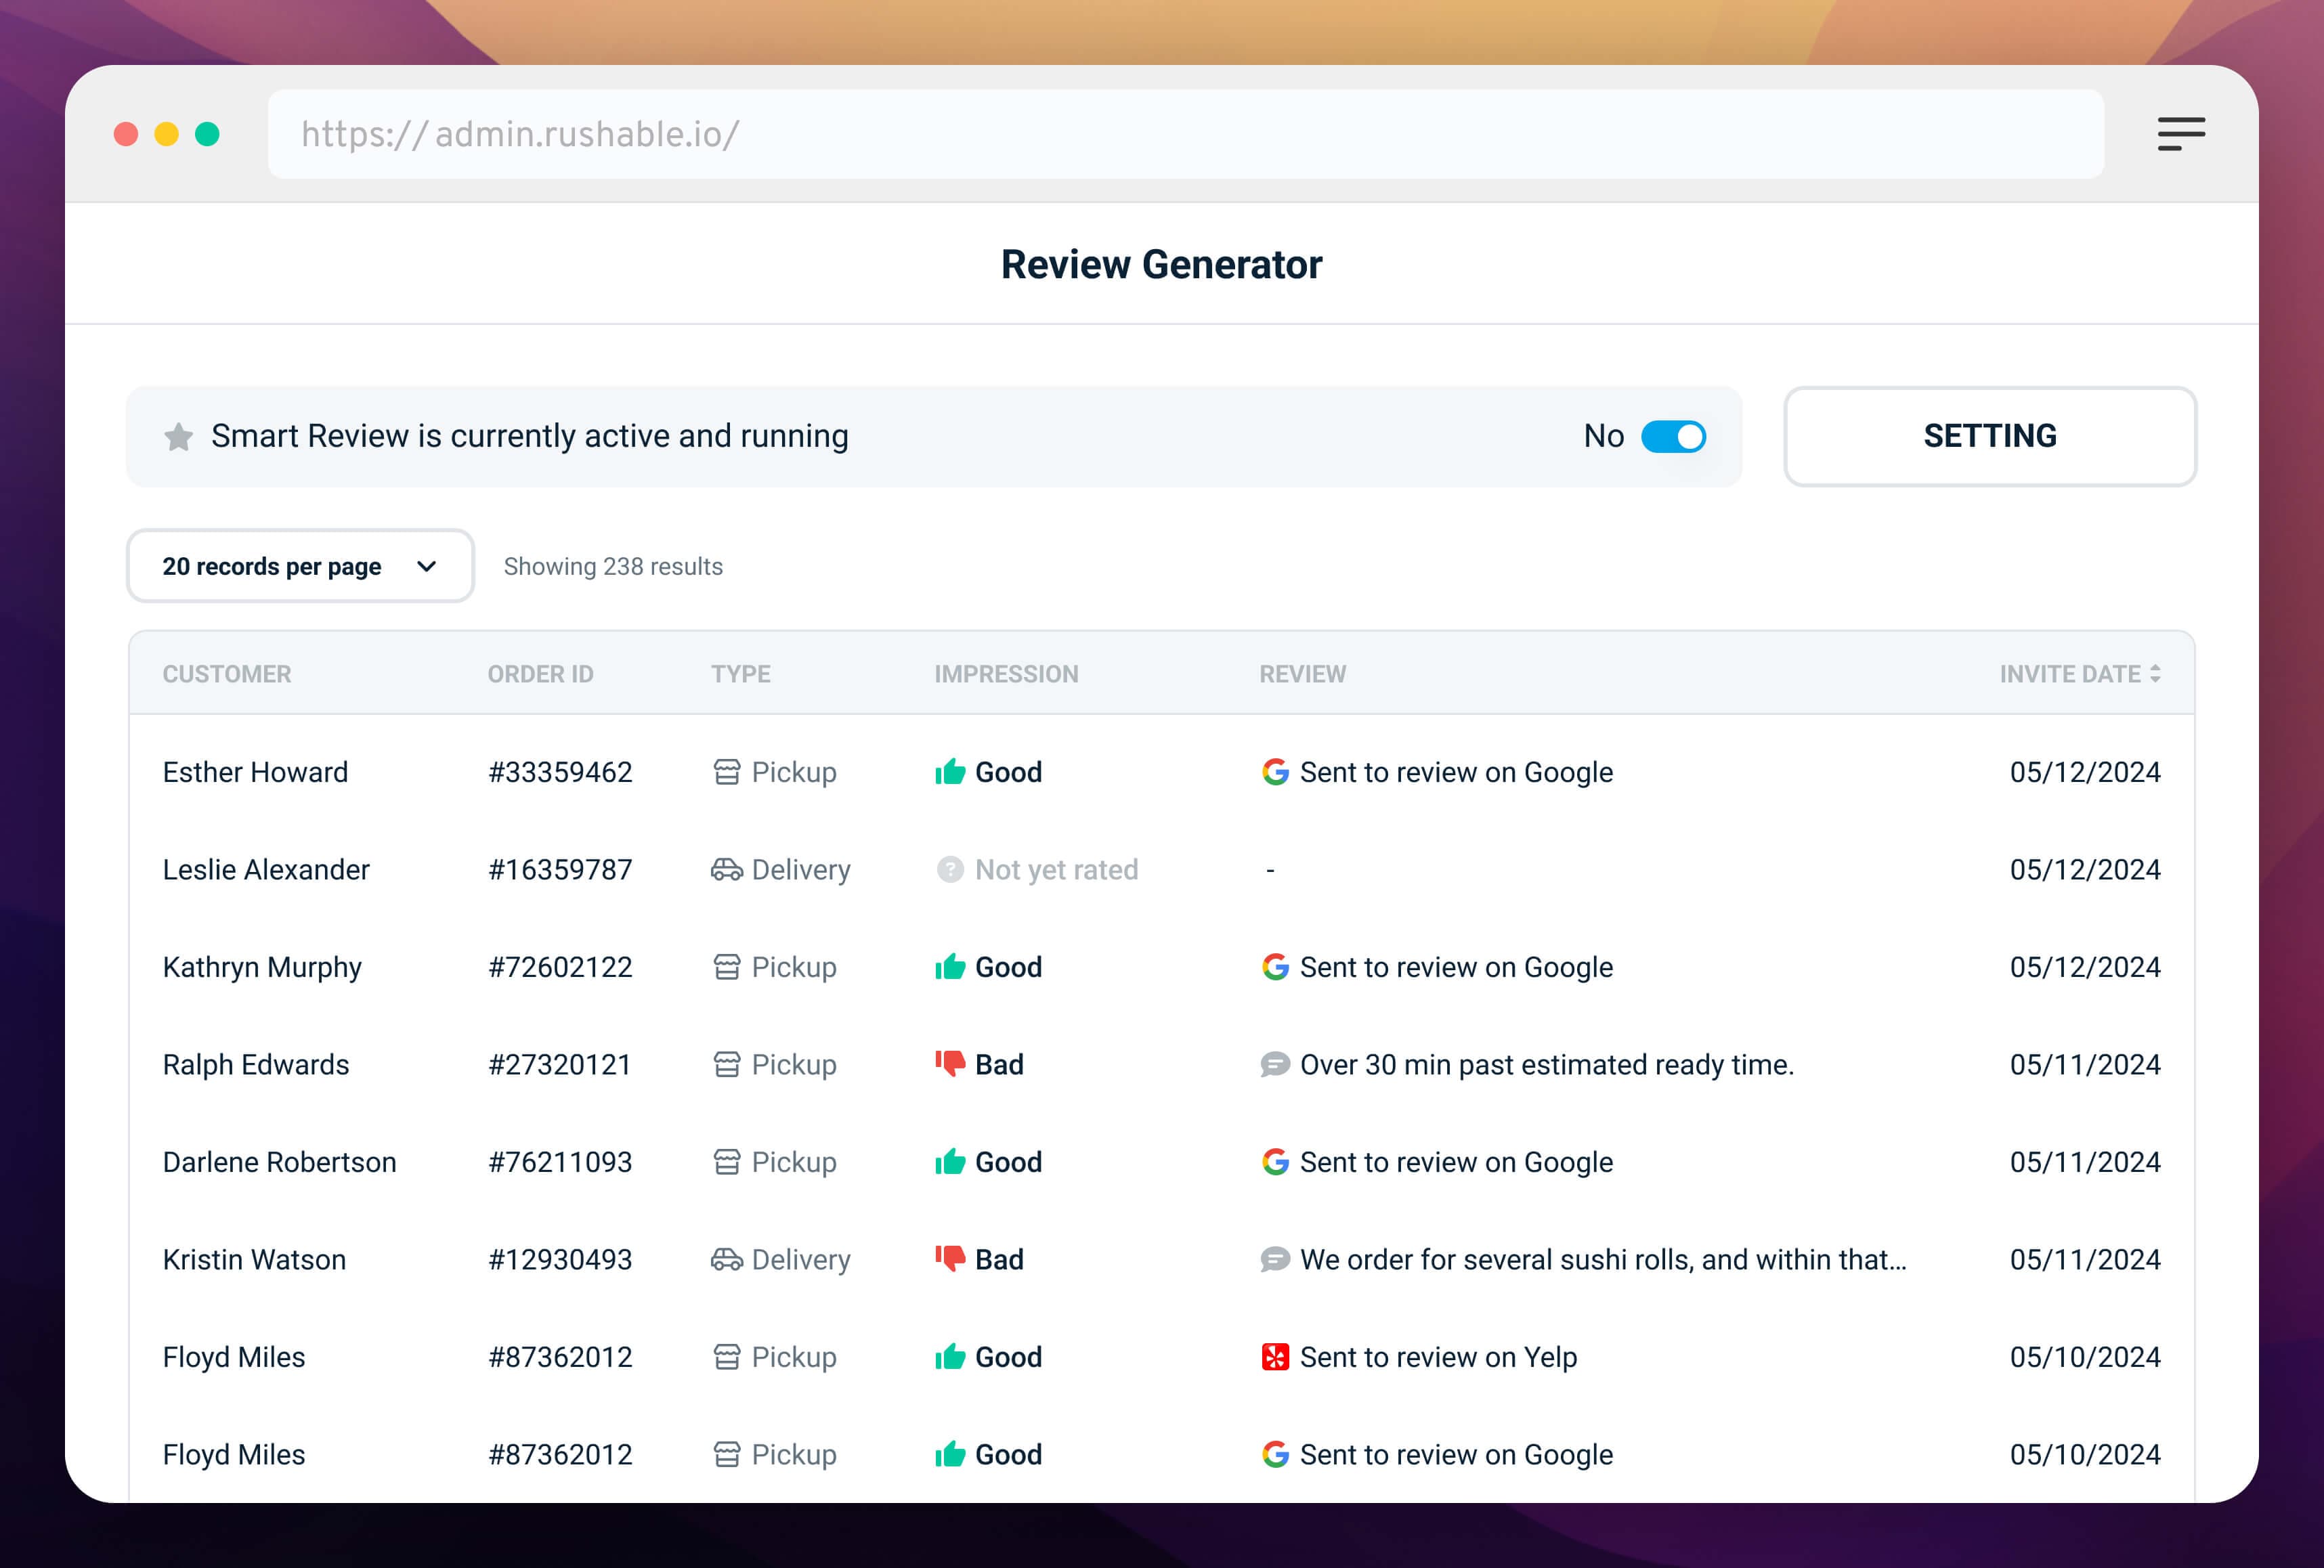2324x1568 pixels.
Task: Open the 20 records per page dropdown
Action: [x=300, y=566]
